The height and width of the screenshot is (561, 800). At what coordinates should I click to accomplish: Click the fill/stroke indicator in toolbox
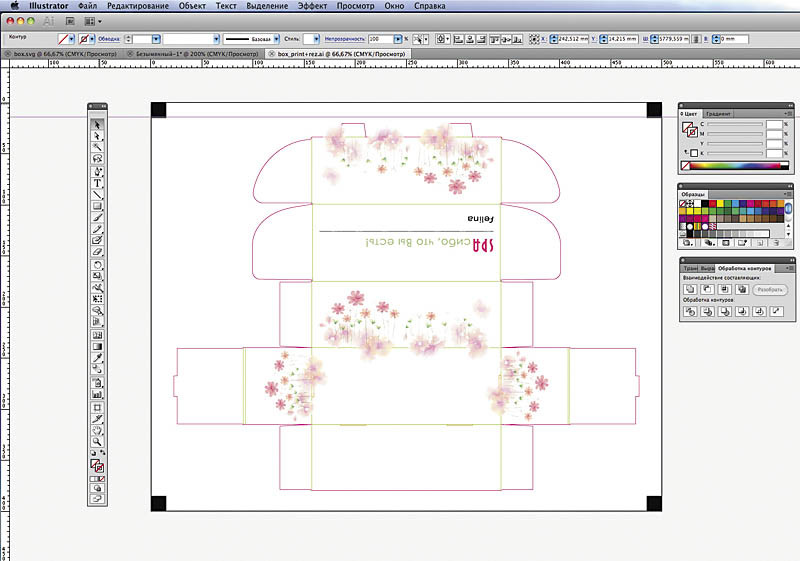[x=98, y=464]
